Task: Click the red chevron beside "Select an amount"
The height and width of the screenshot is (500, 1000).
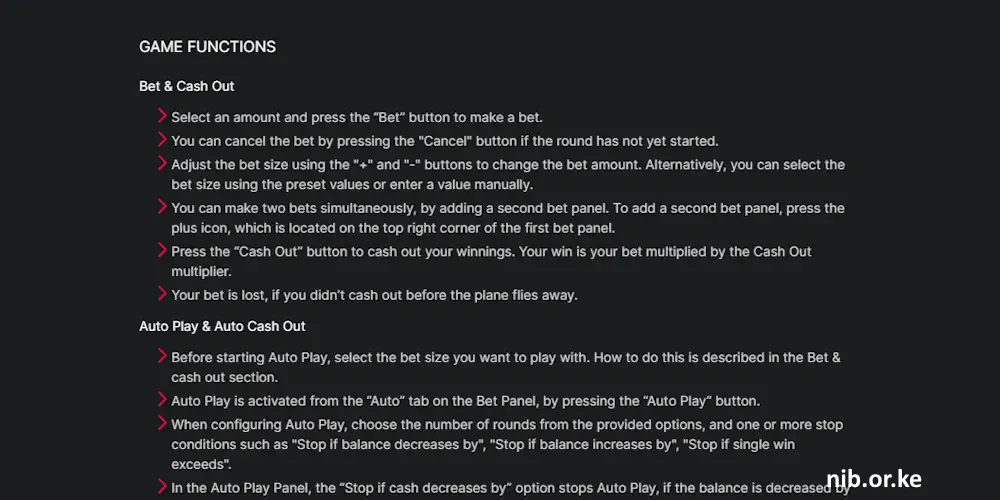Action: (162, 116)
